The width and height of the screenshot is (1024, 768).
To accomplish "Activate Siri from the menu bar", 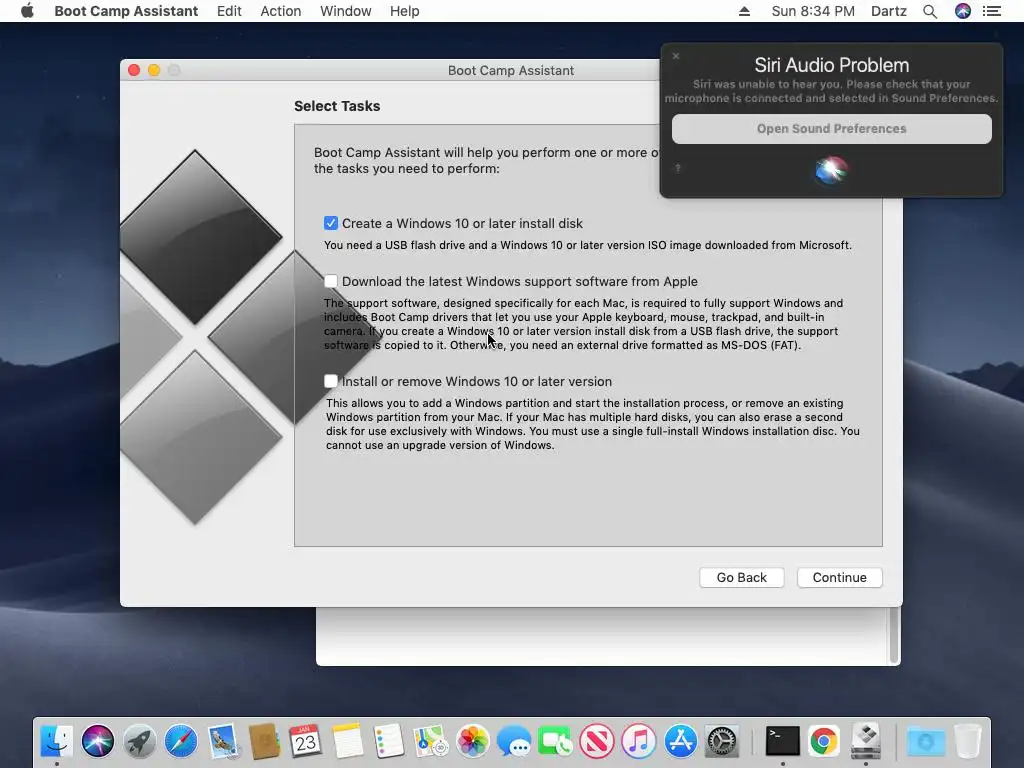I will (963, 11).
